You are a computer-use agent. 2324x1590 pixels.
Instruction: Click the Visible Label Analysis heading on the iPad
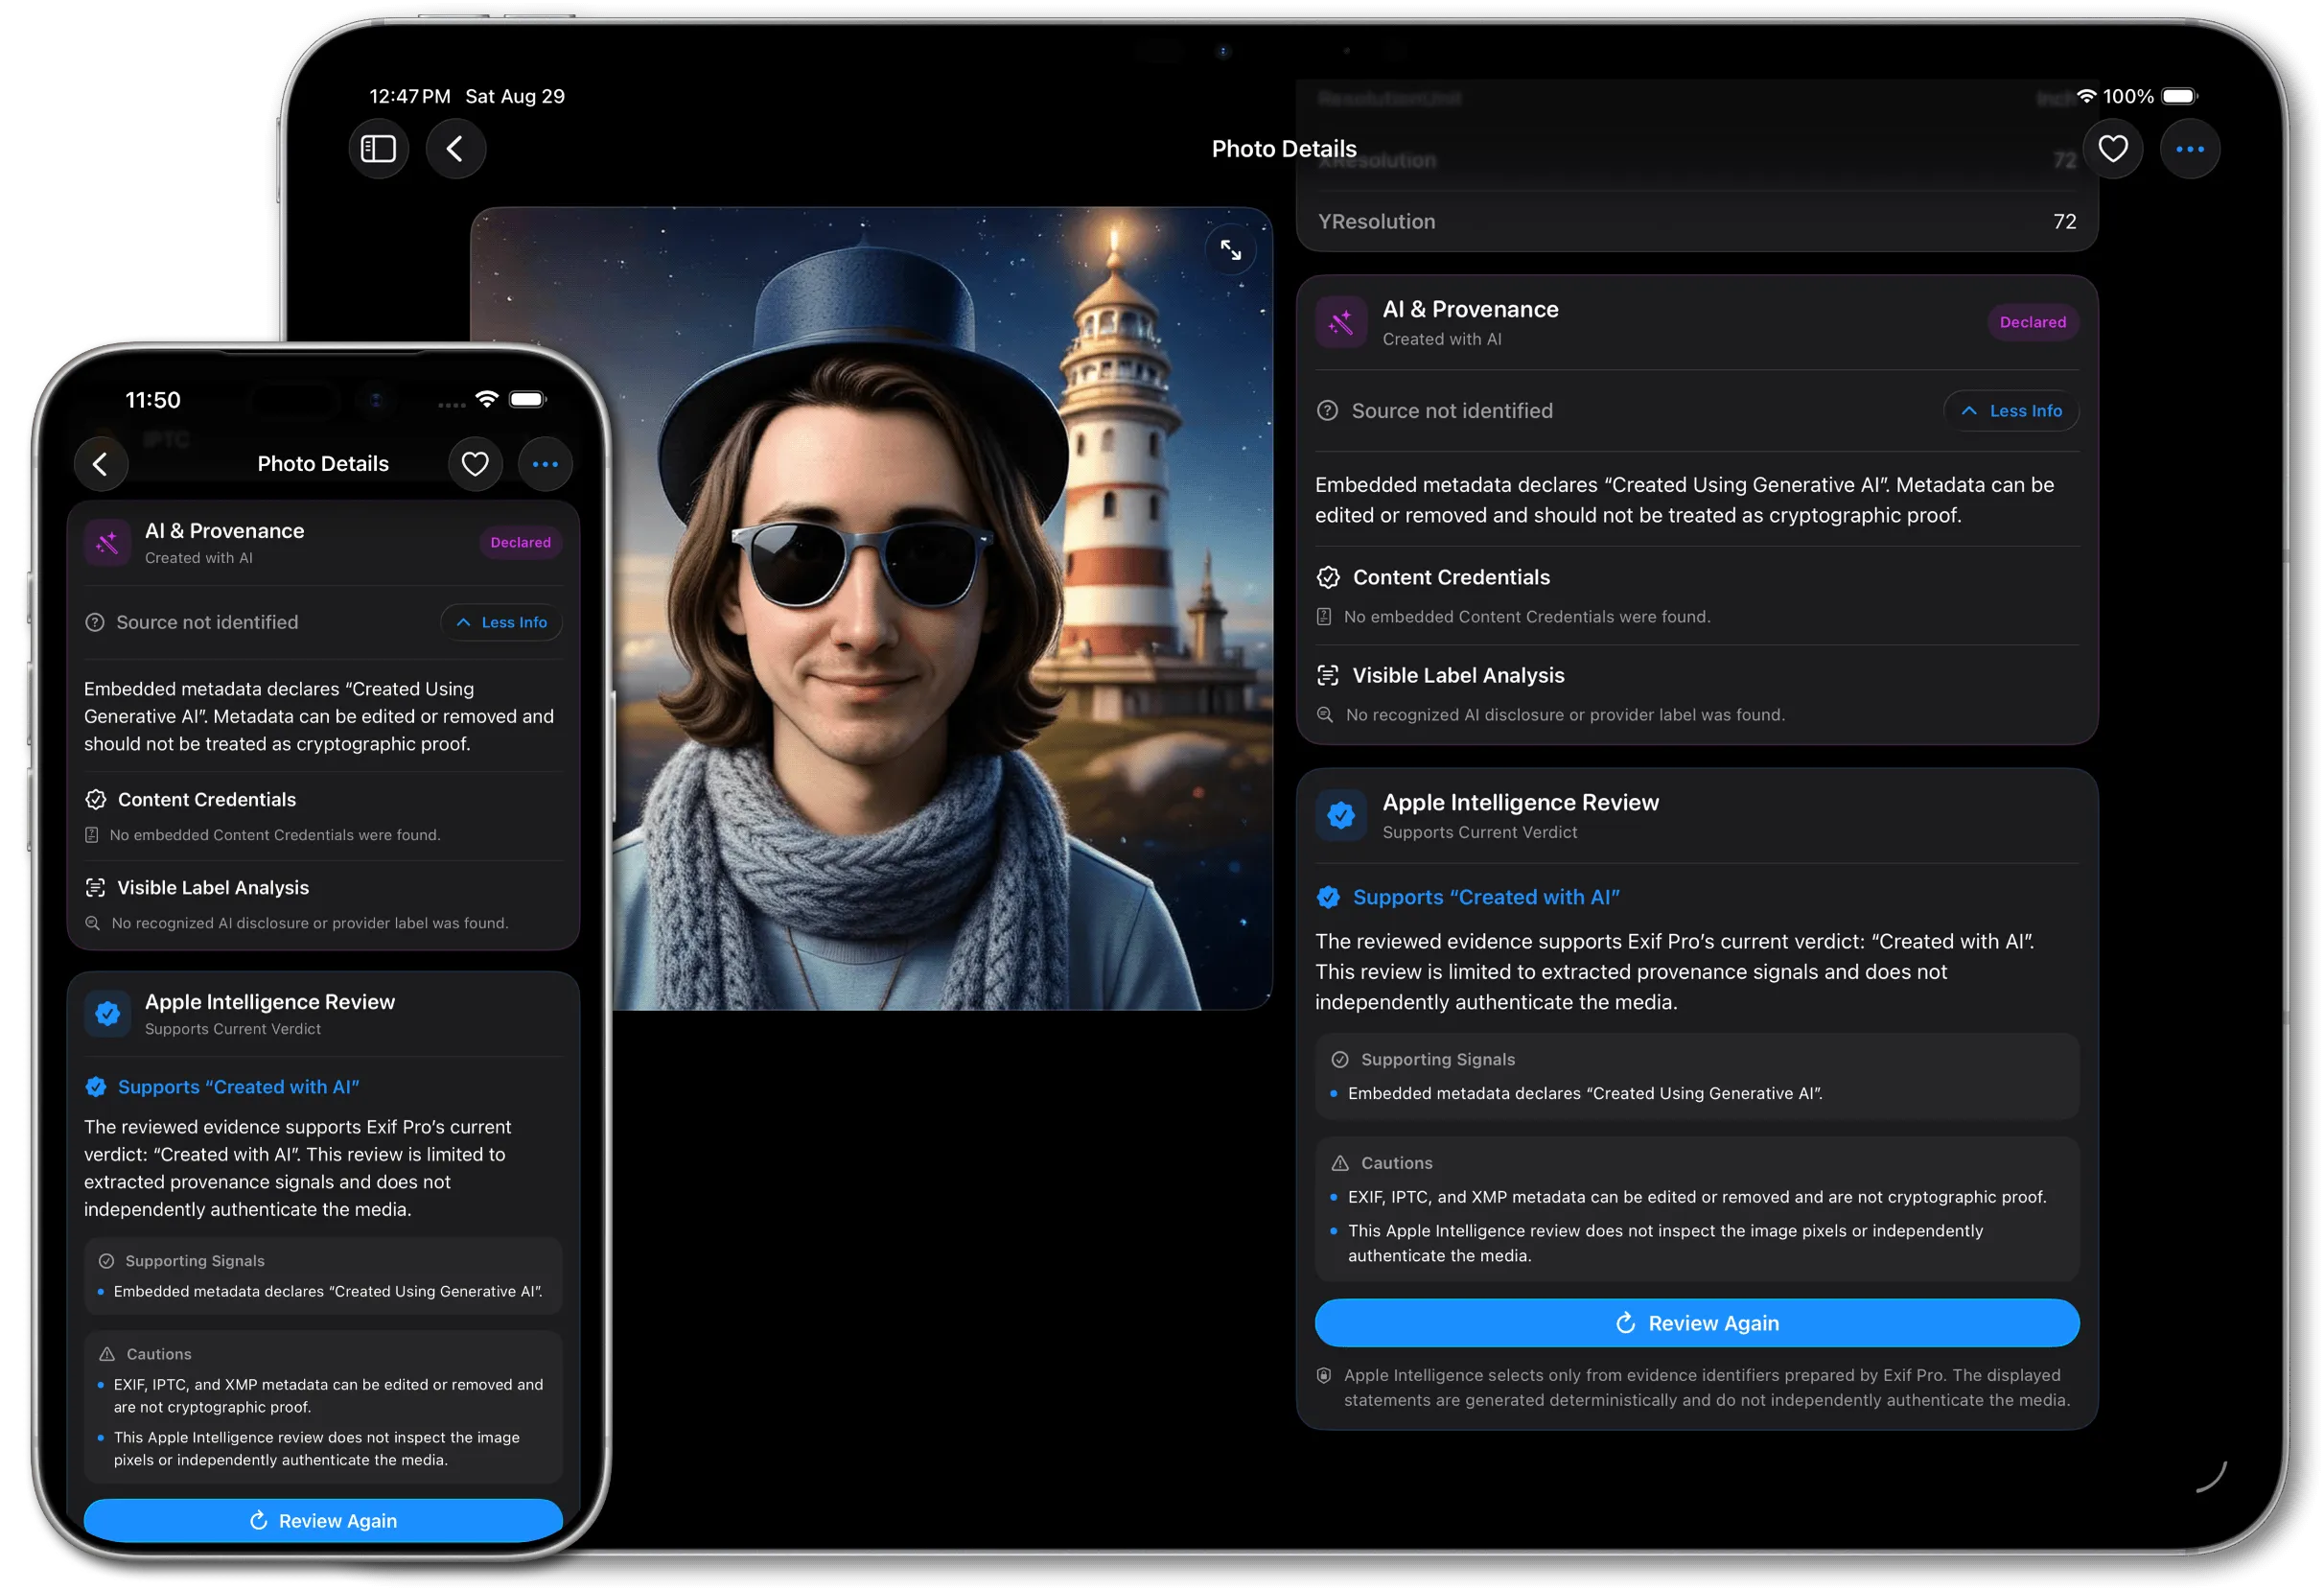click(1458, 675)
